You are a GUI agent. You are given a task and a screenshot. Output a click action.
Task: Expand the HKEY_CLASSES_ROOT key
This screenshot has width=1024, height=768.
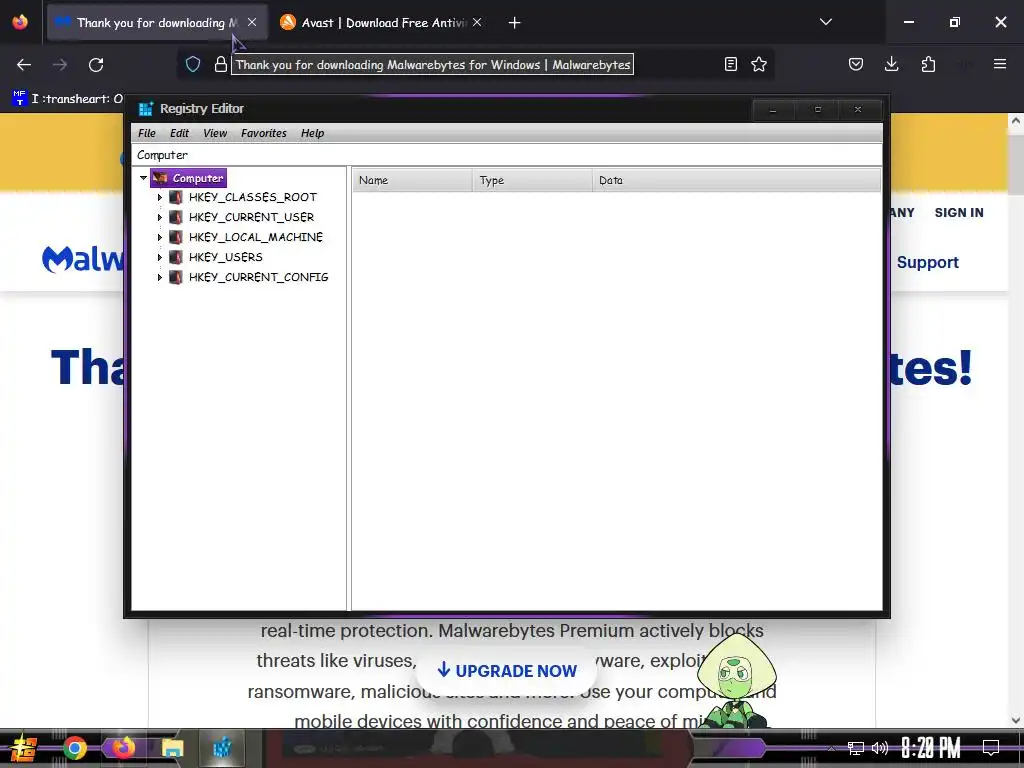(160, 197)
